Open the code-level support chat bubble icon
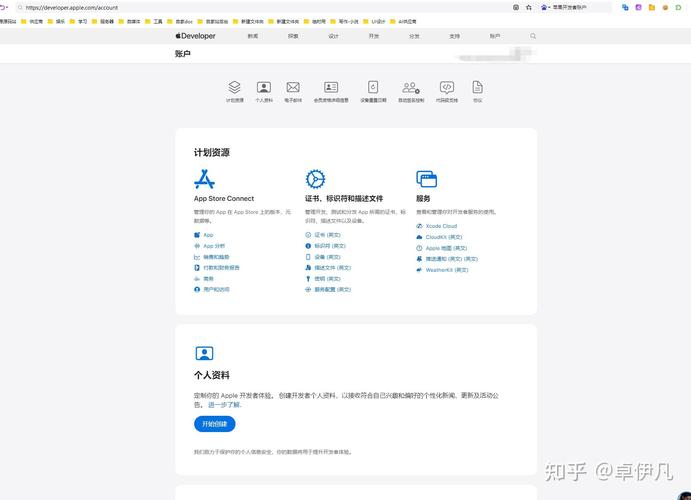This screenshot has width=691, height=500. [x=447, y=87]
